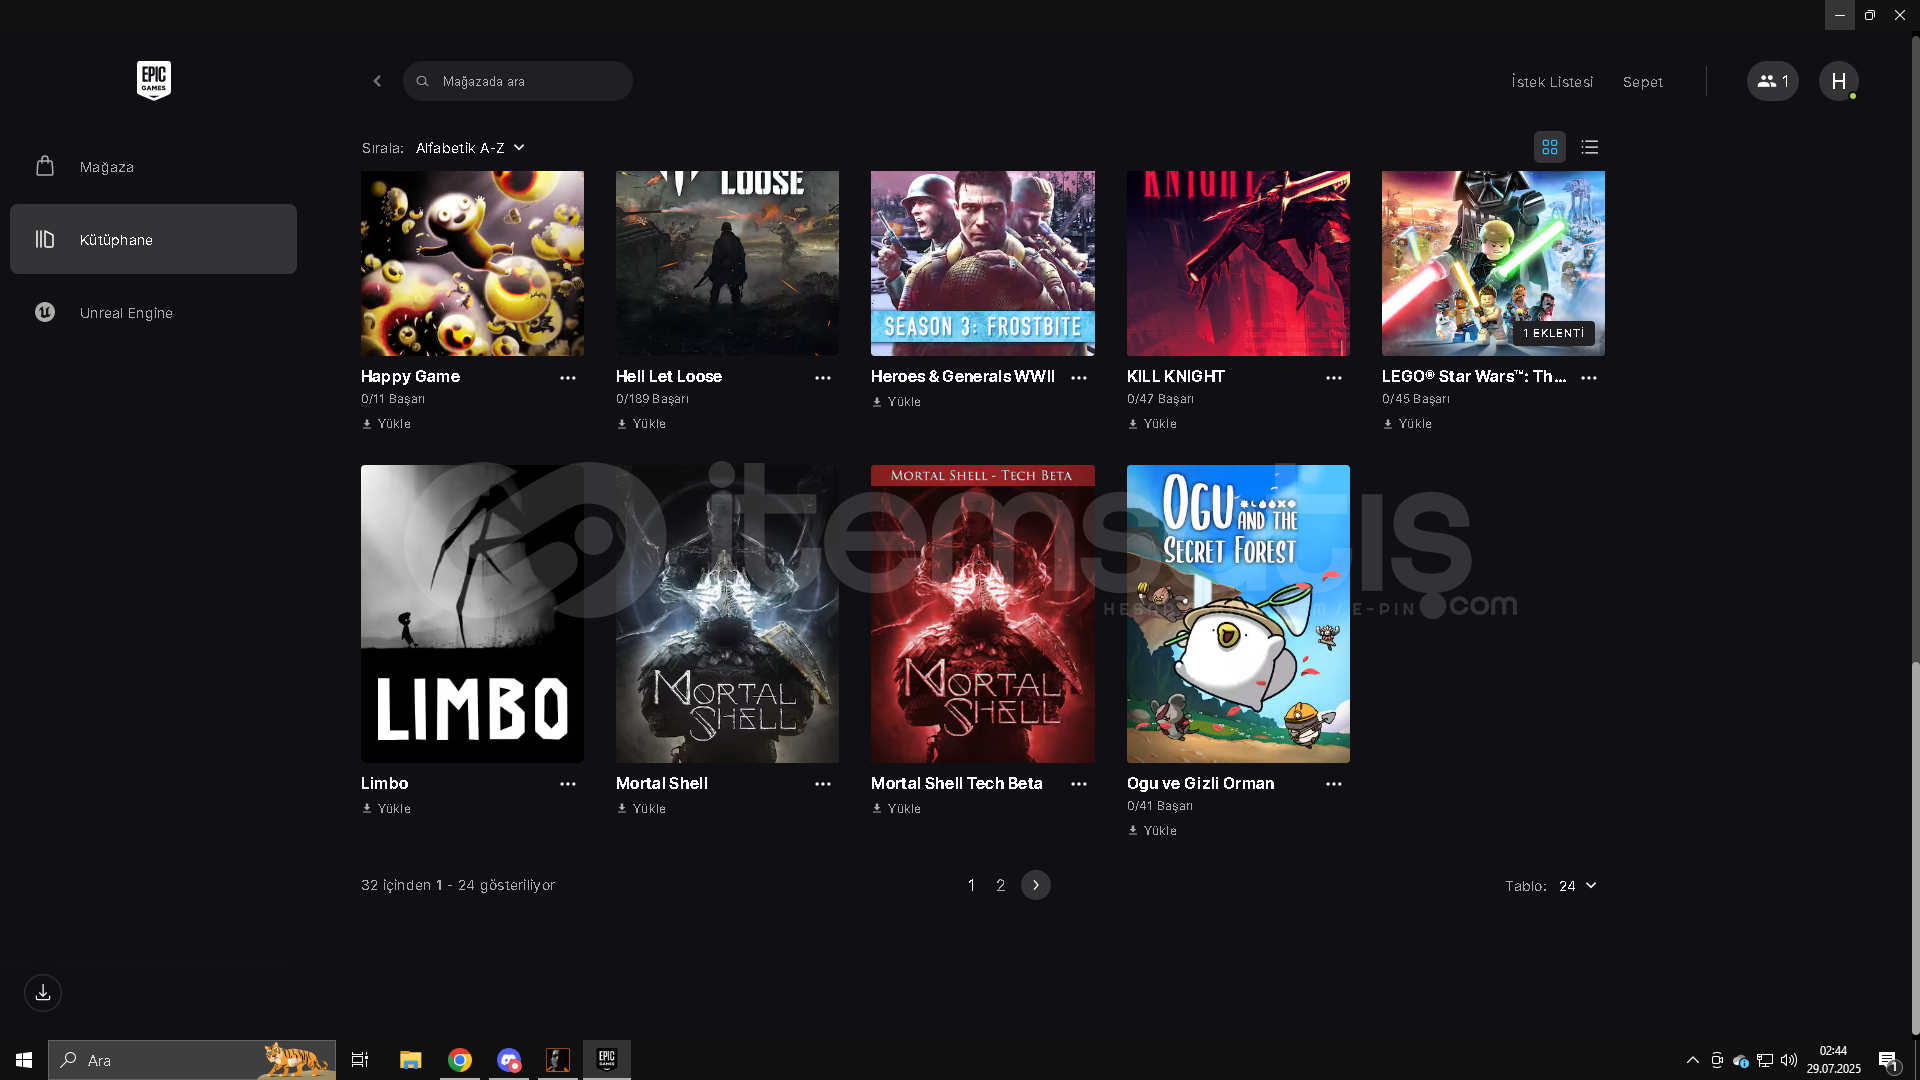The image size is (1920, 1080).
Task: Click the 1 EKLENTİ badge on LEGO
Action: 1553,333
